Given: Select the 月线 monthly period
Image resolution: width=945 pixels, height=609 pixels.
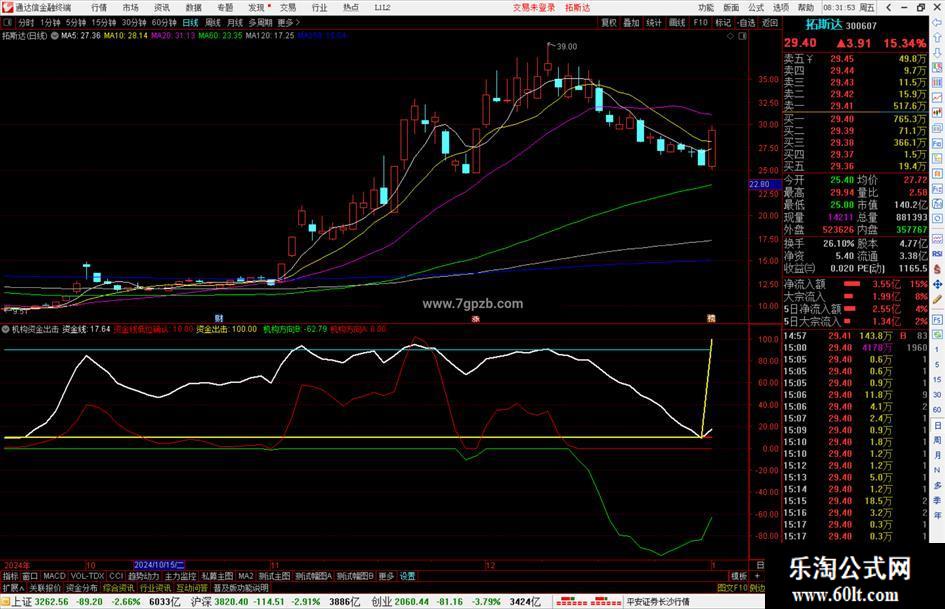Looking at the screenshot, I should (x=235, y=22).
